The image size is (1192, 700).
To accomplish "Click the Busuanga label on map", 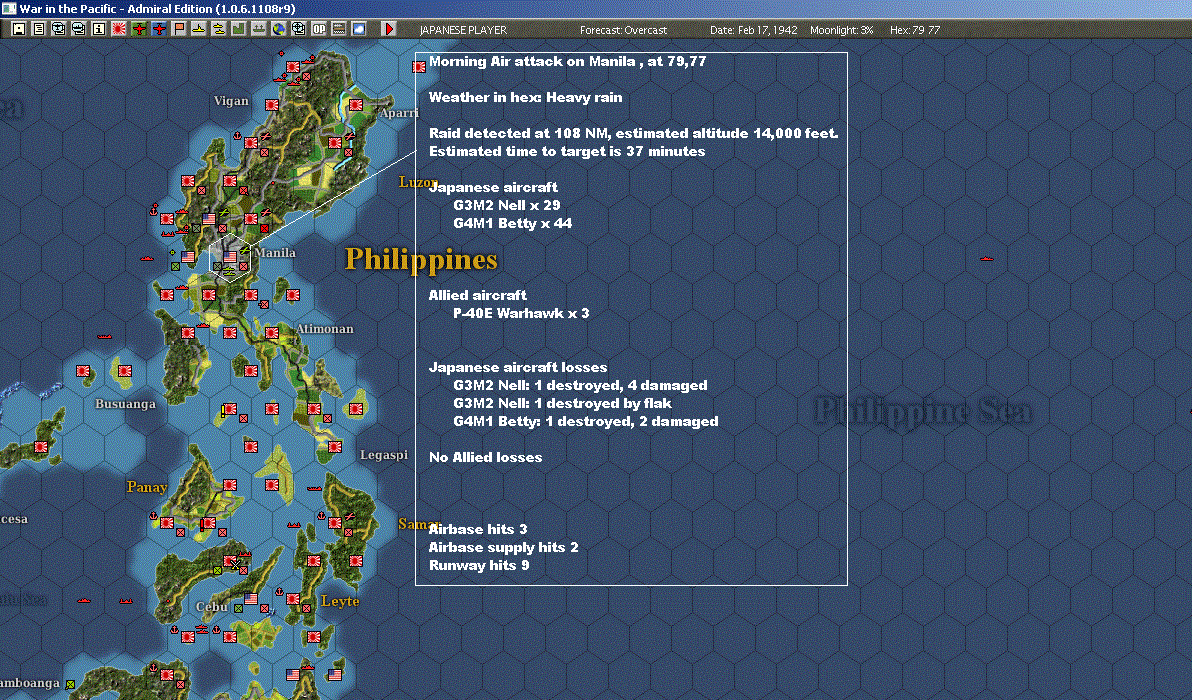I will [125, 404].
